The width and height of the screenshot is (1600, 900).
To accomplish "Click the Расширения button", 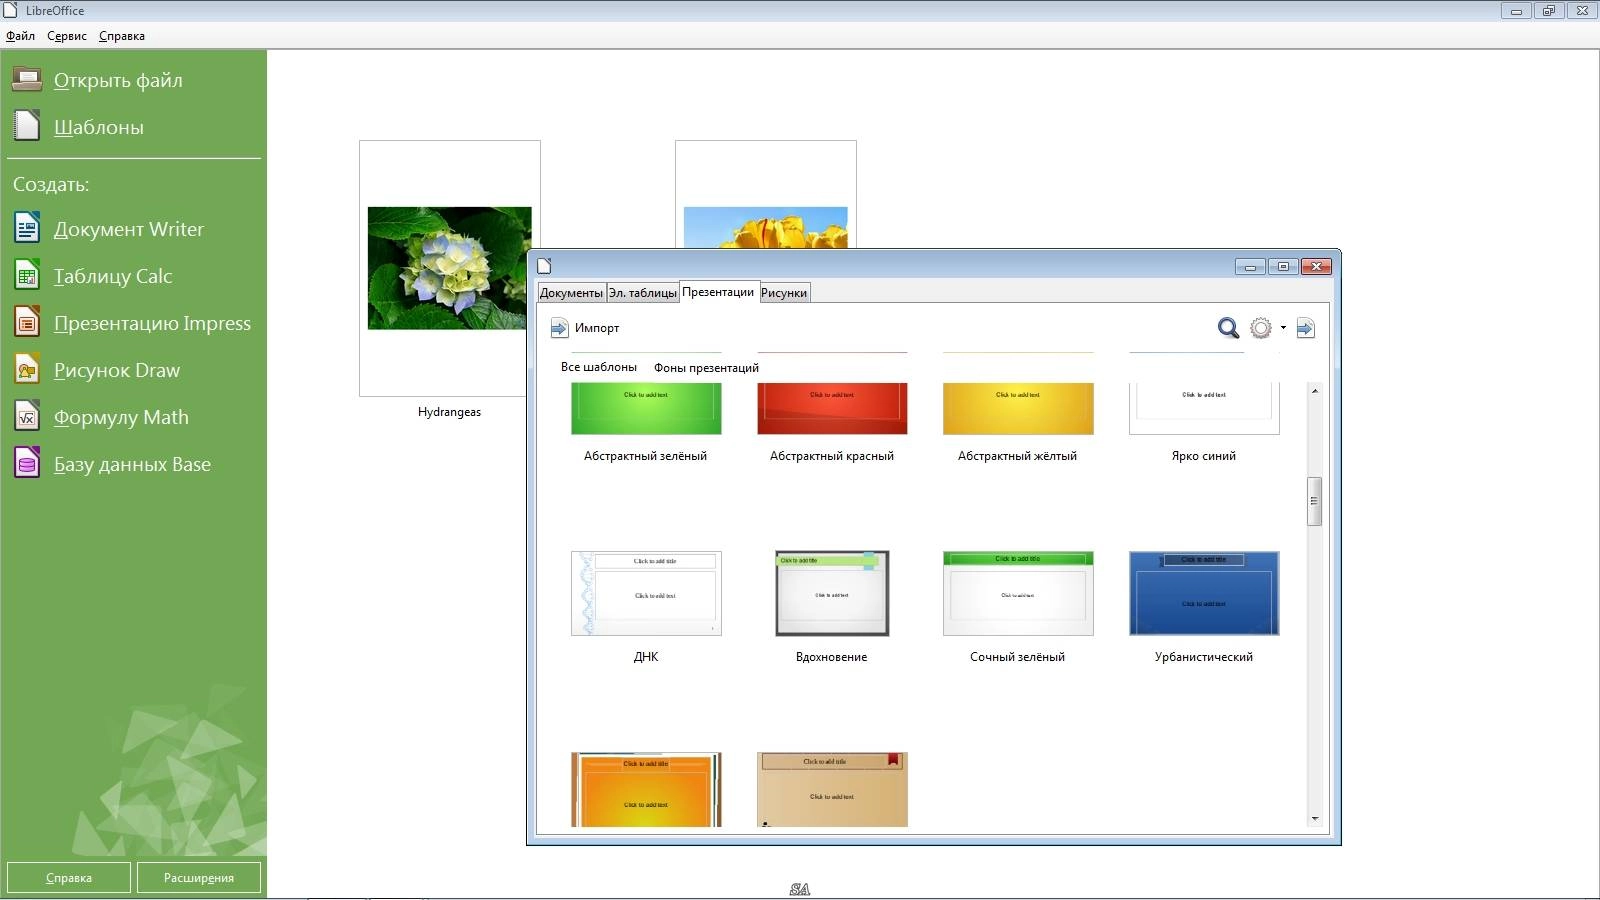I will click(199, 878).
